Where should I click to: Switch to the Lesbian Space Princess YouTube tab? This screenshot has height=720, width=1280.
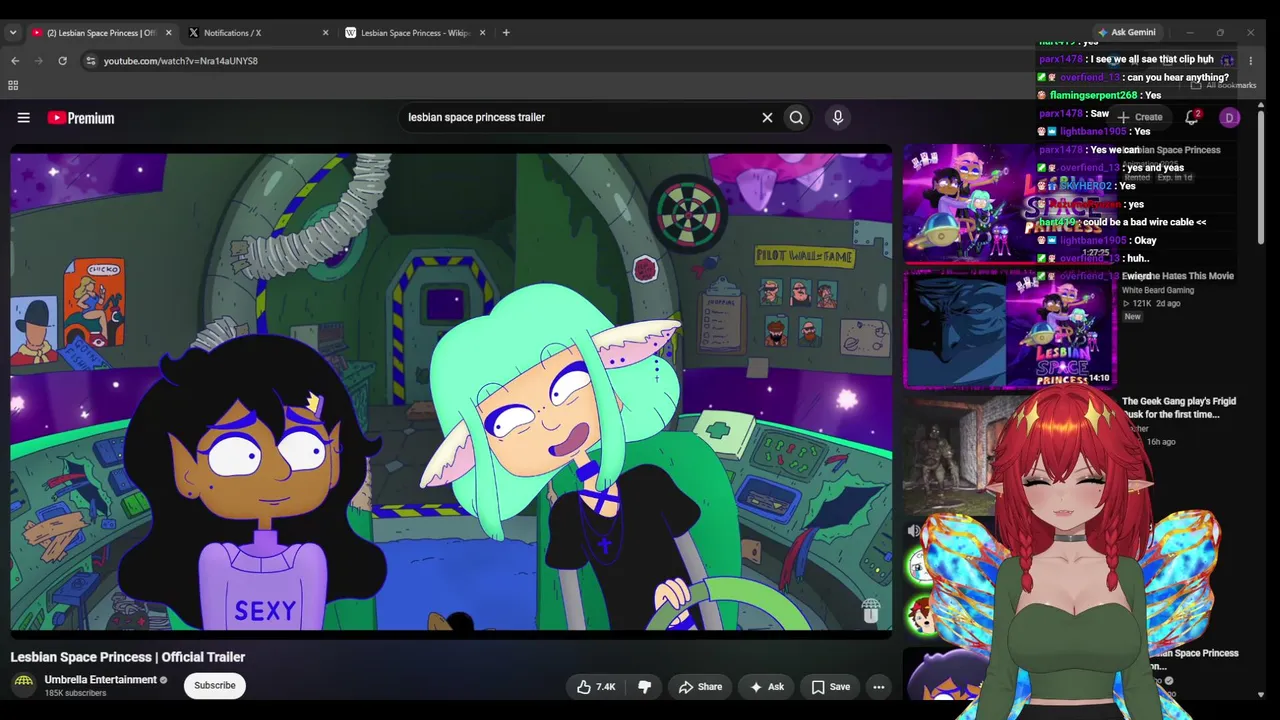coord(101,33)
